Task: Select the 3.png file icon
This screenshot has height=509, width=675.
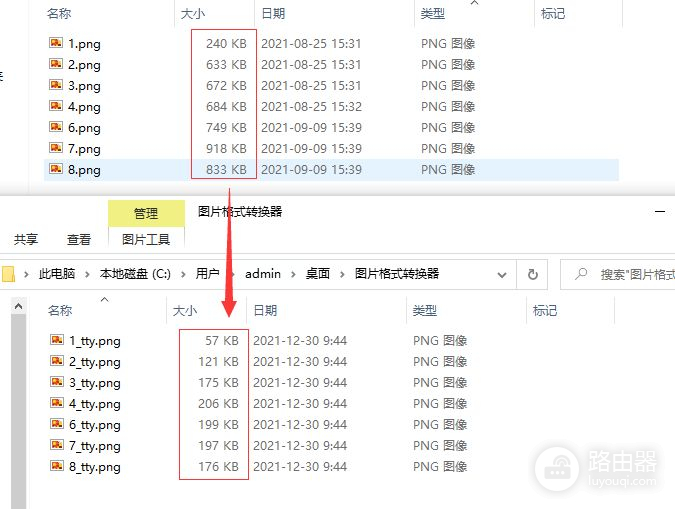Action: pyautogui.click(x=56, y=85)
